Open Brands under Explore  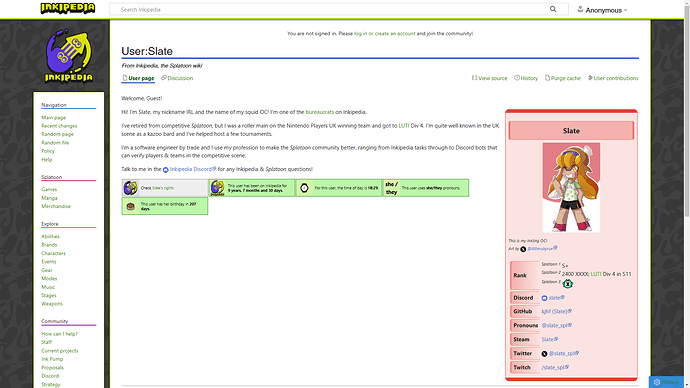click(x=49, y=245)
